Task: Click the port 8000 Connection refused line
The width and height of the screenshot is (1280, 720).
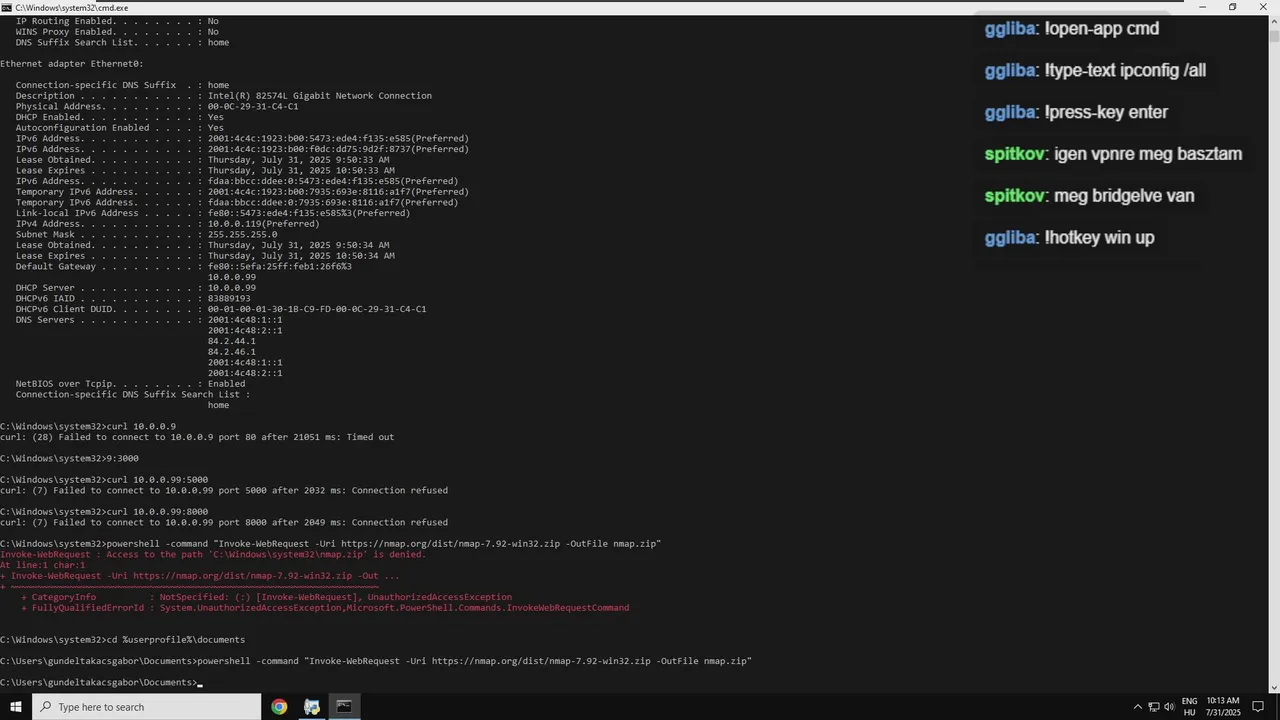Action: click(x=224, y=522)
